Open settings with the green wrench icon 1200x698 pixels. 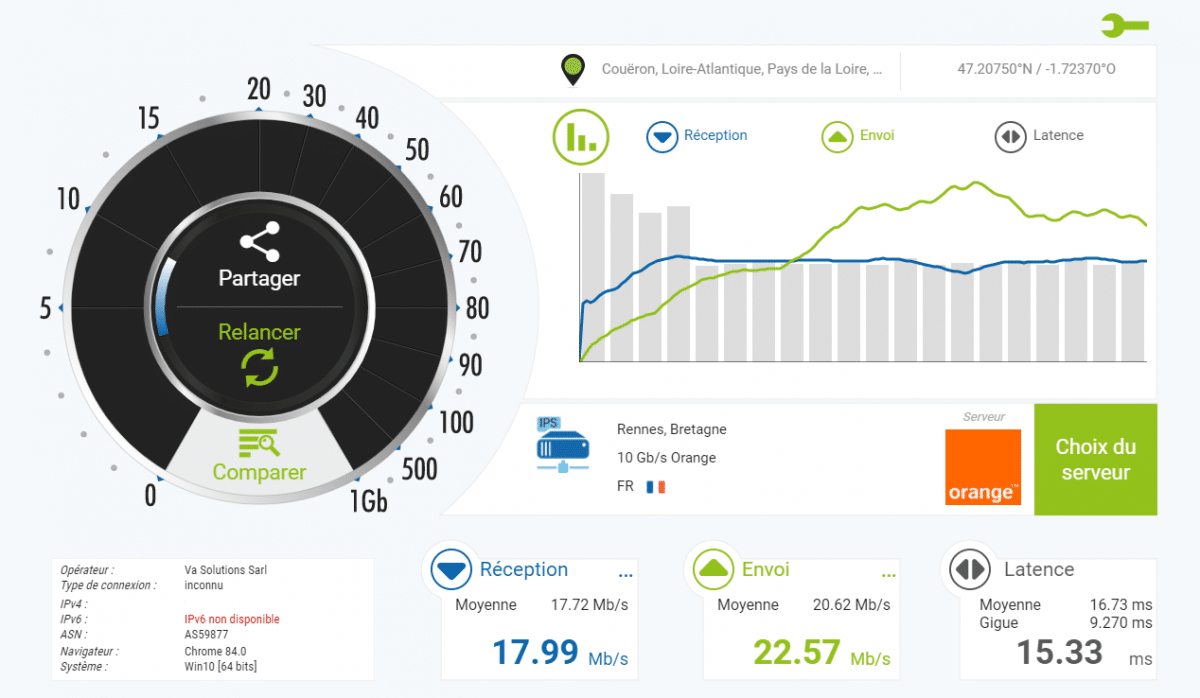point(1124,25)
